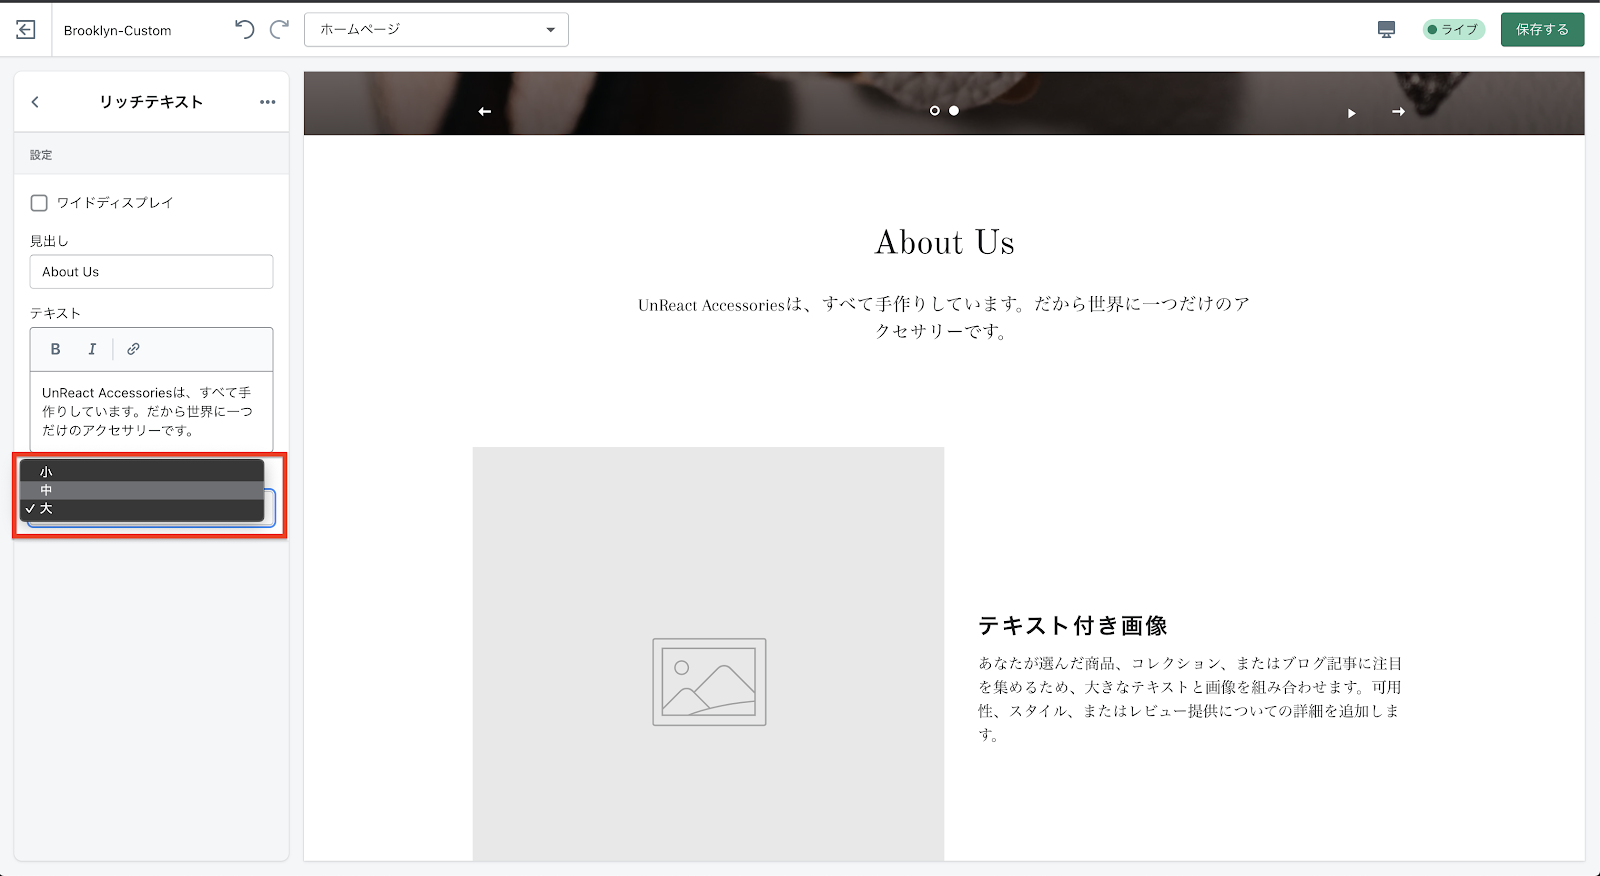1600x876 pixels.
Task: Click the 保存する button
Action: point(1542,30)
